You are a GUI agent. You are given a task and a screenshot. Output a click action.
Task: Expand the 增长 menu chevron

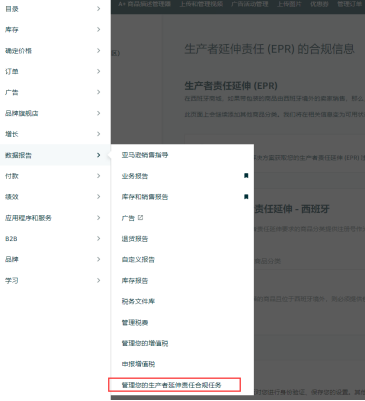[x=98, y=134]
